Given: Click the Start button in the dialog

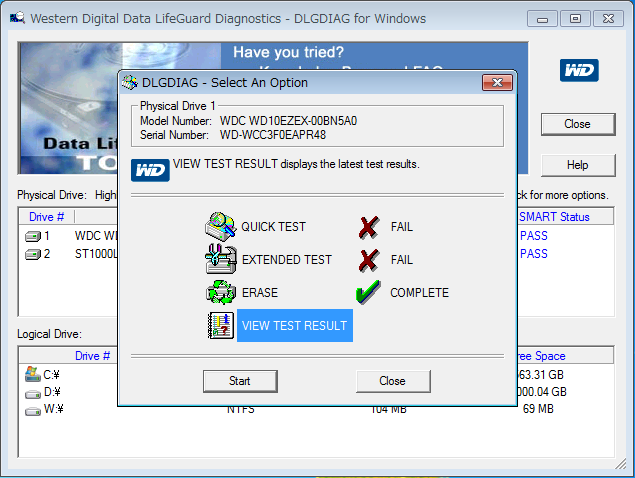Looking at the screenshot, I should coord(240,381).
